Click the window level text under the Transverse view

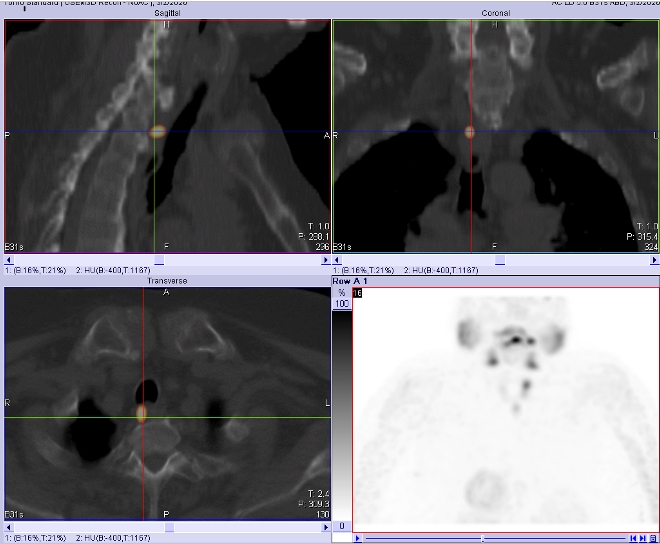(x=77, y=538)
